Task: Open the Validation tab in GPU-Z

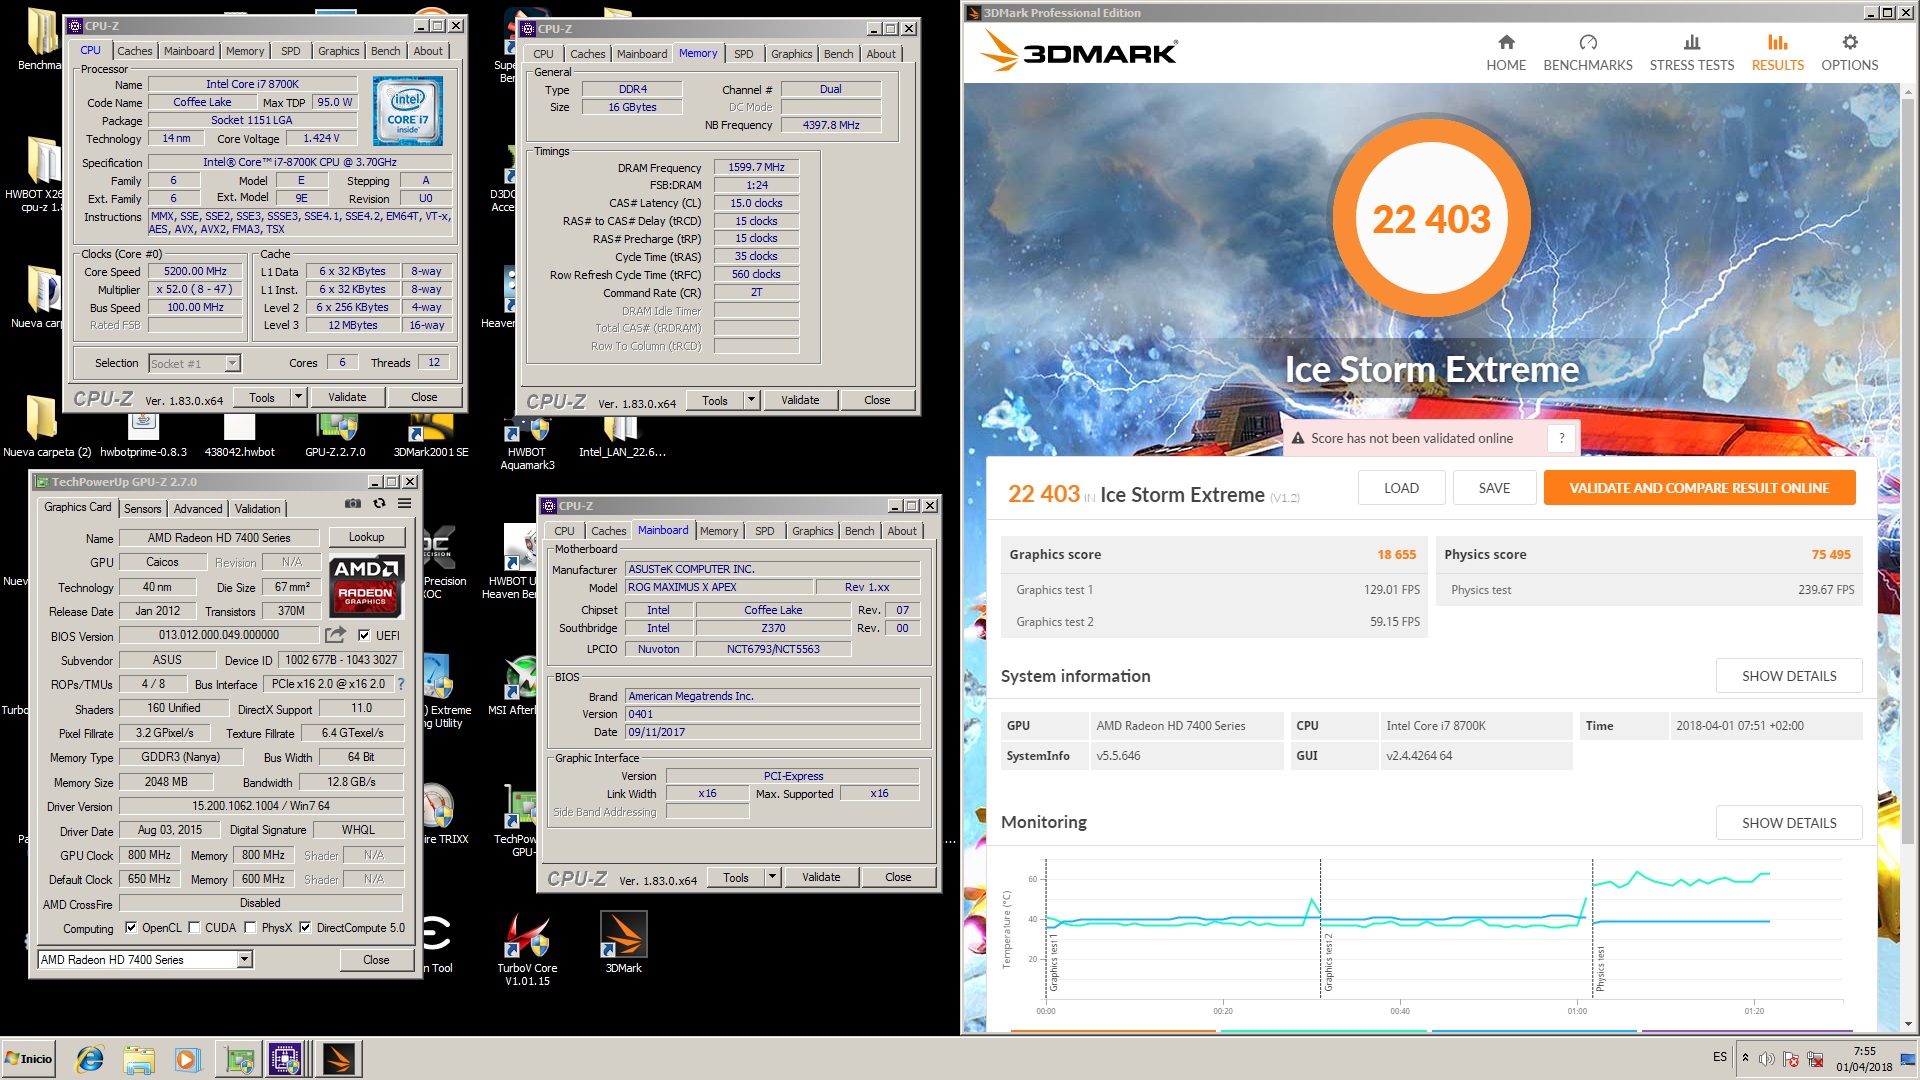Action: 258,509
